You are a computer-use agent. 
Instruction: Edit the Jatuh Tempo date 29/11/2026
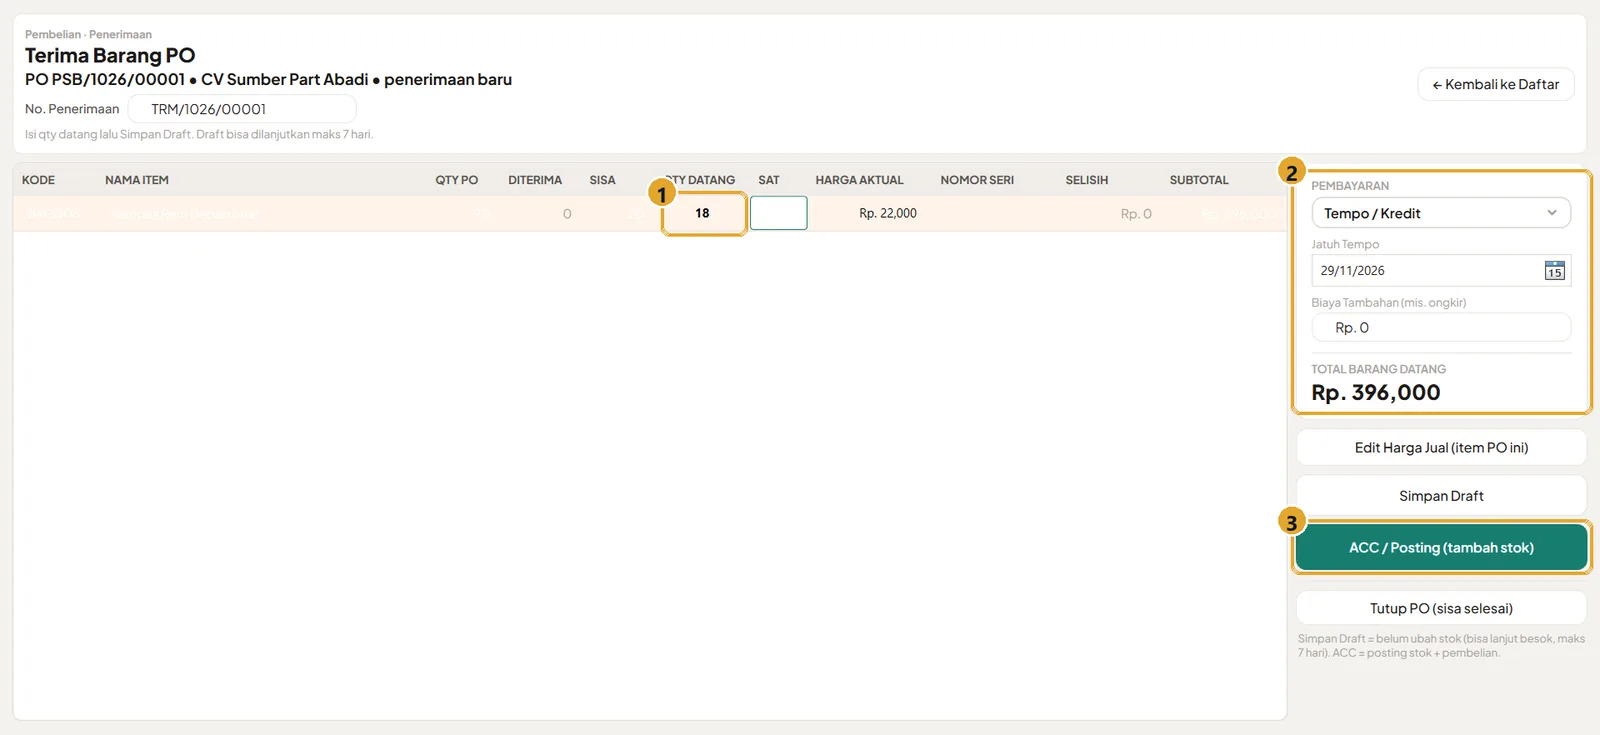coord(1441,271)
